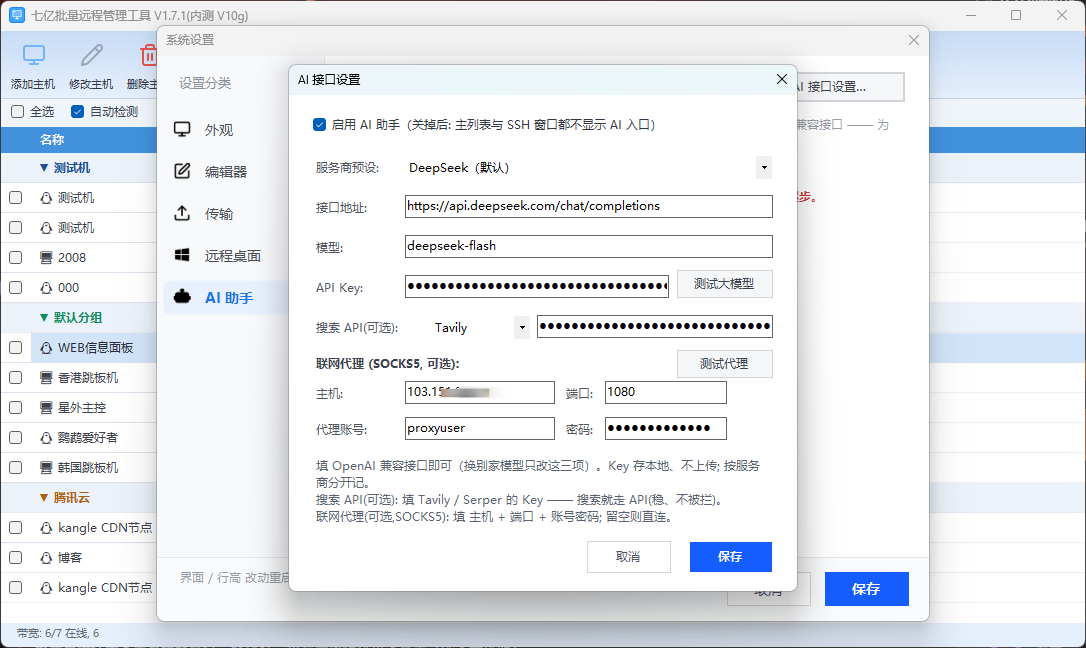Open the 服务商预设 DeepSeek dropdown
Screen dimensions: 1086x648
coord(764,168)
